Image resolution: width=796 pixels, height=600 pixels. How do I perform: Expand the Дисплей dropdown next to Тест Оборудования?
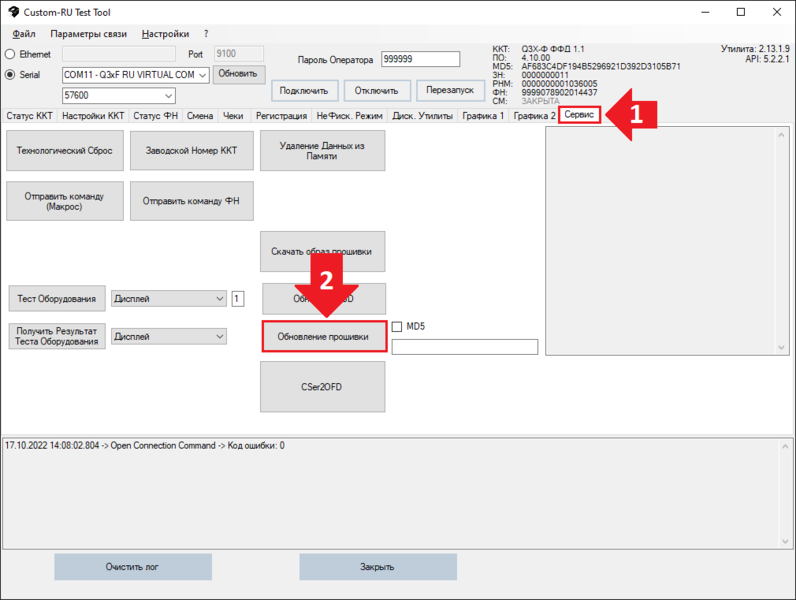tap(219, 298)
